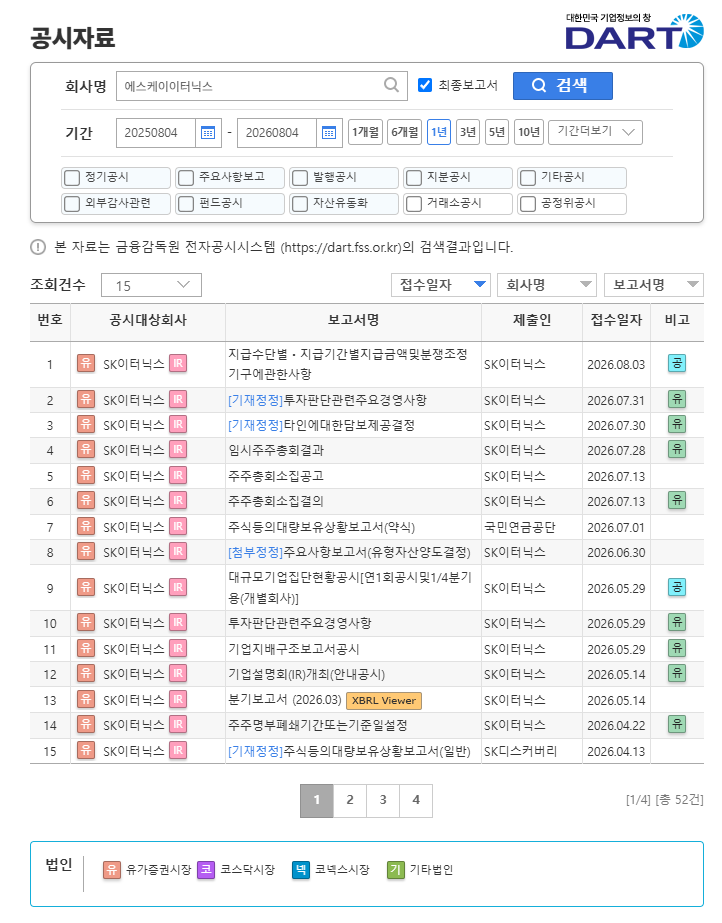Check the 거래소공시 filter
This screenshot has height=923, width=722.
click(414, 204)
